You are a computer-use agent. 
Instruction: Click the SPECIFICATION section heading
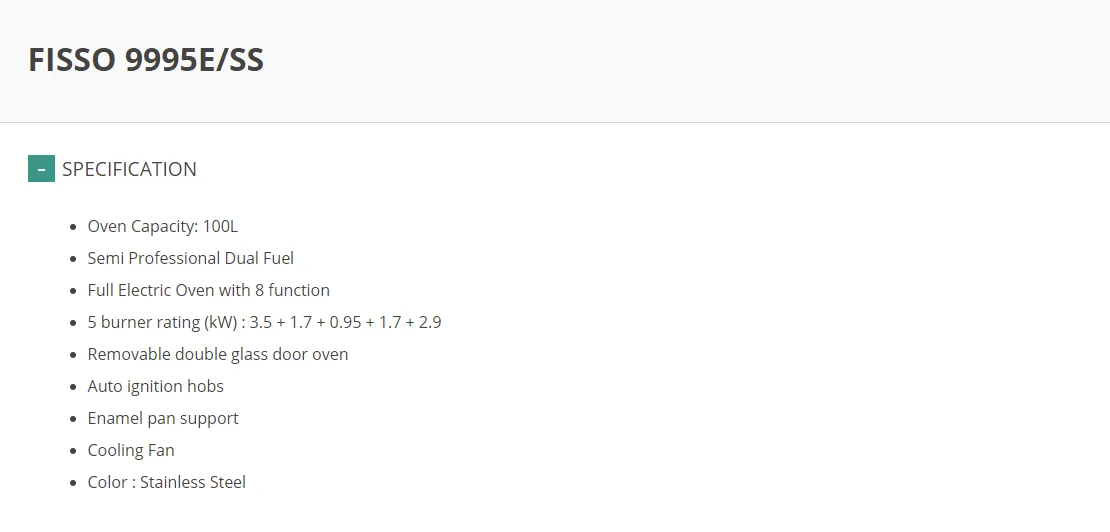(130, 169)
